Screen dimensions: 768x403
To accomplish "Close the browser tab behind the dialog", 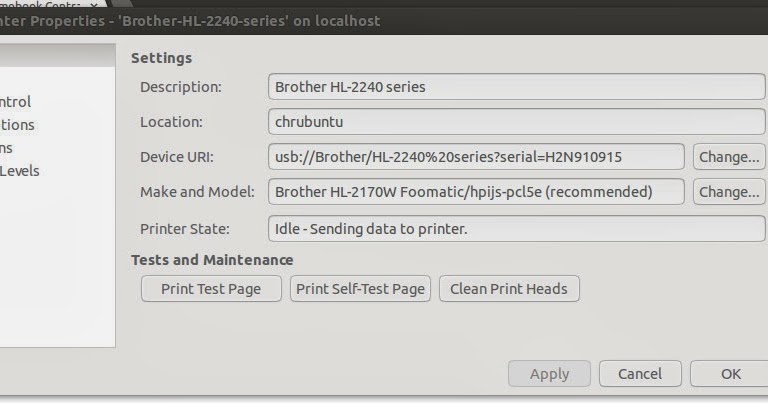I will pos(94,4).
